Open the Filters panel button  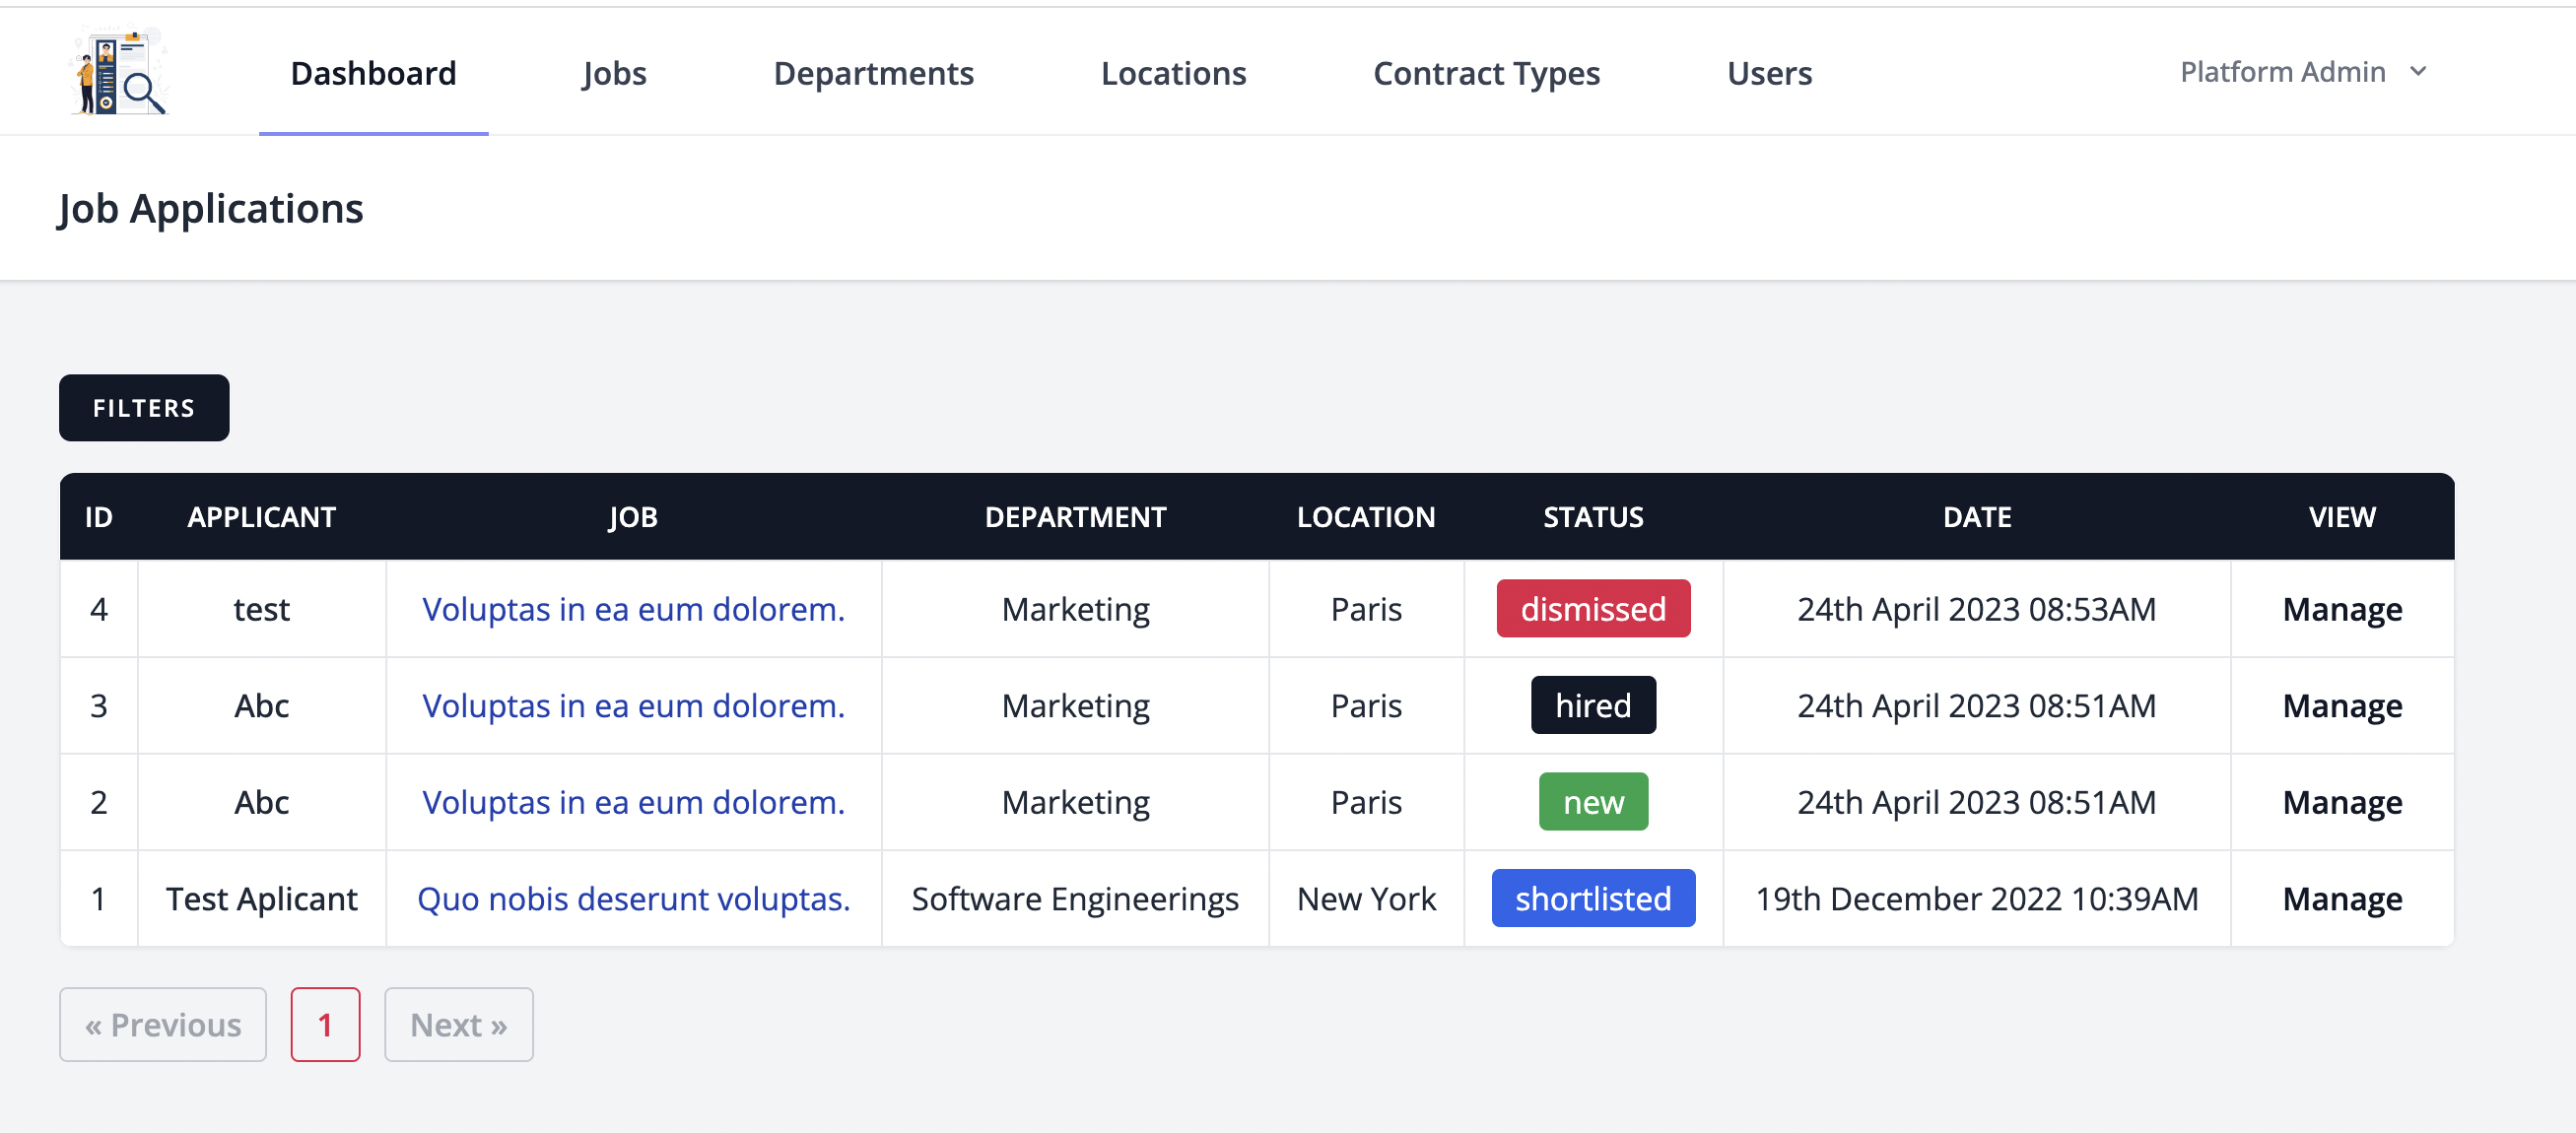[144, 408]
